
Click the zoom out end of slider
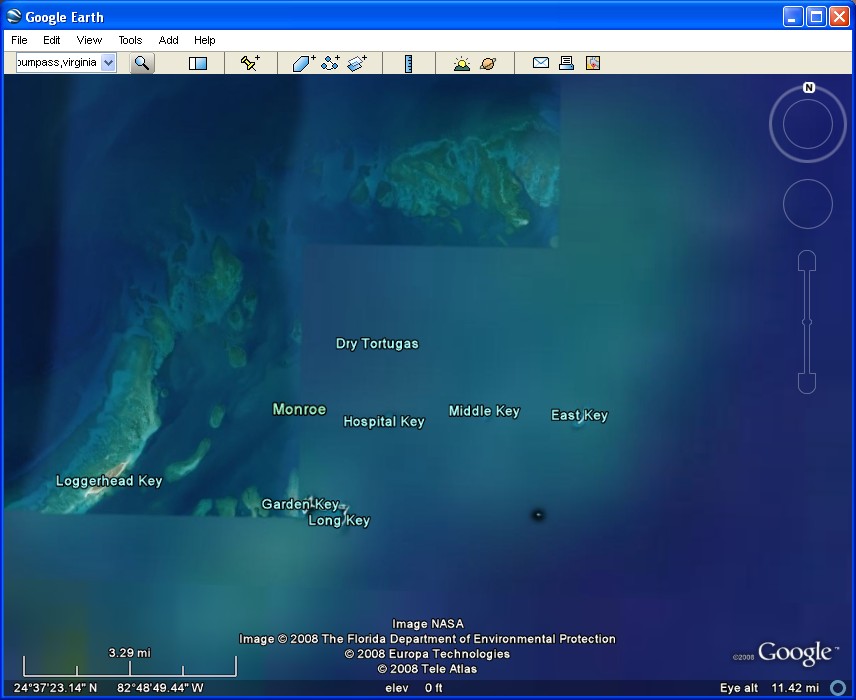[x=807, y=383]
